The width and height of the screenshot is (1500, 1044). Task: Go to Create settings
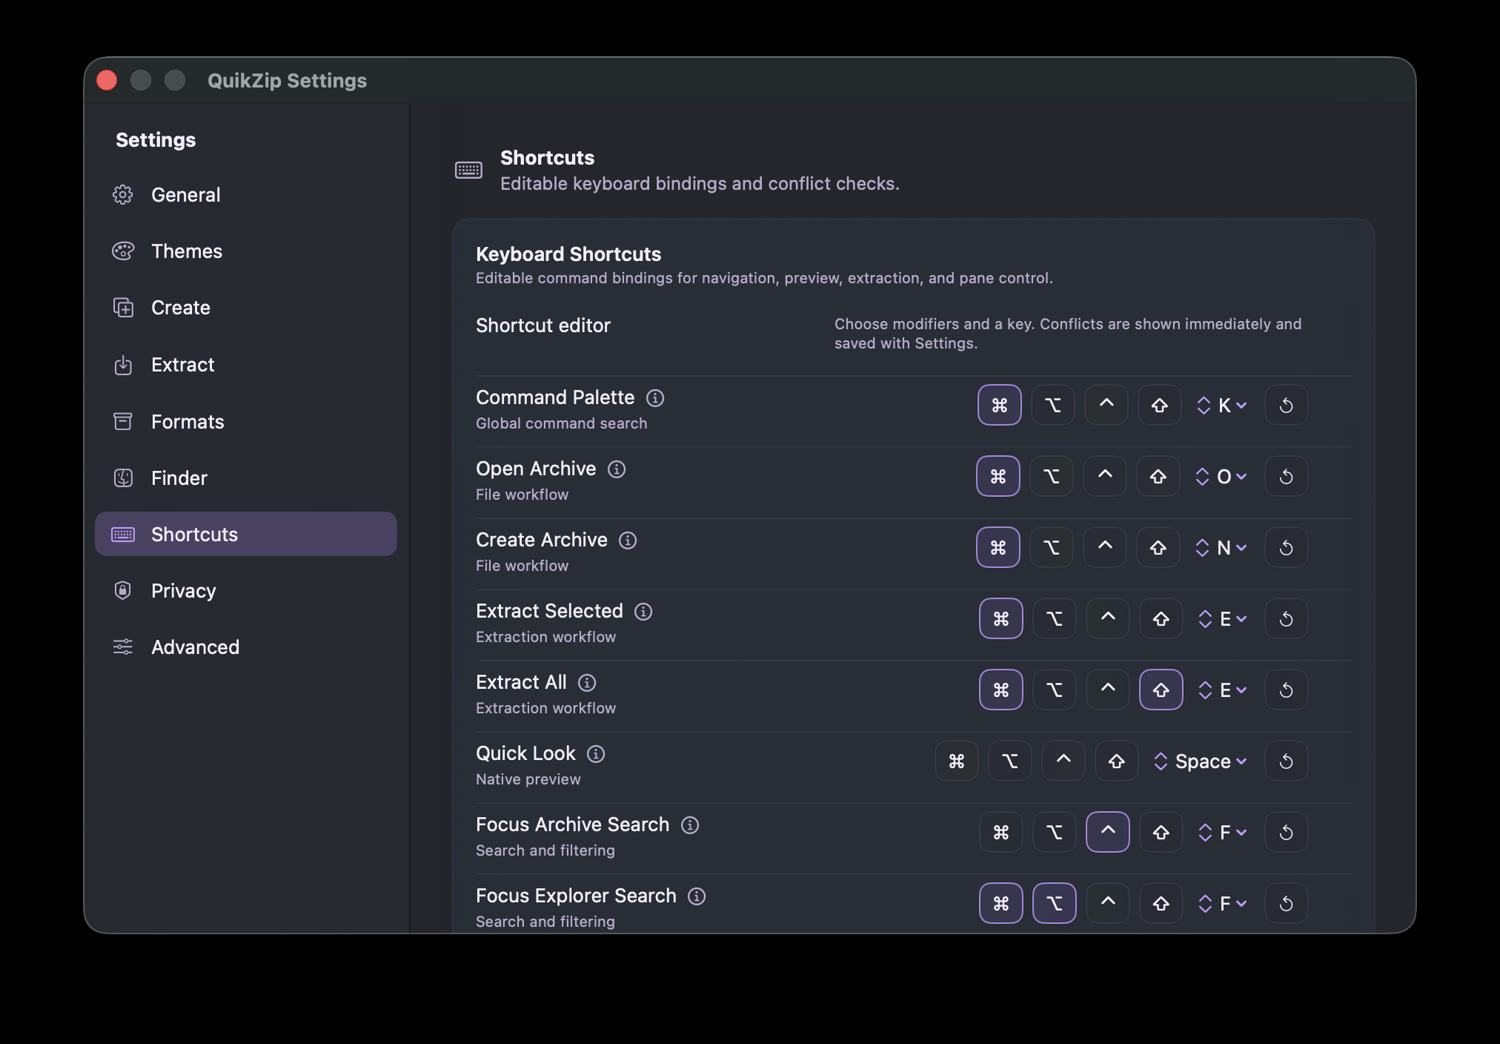(246, 308)
